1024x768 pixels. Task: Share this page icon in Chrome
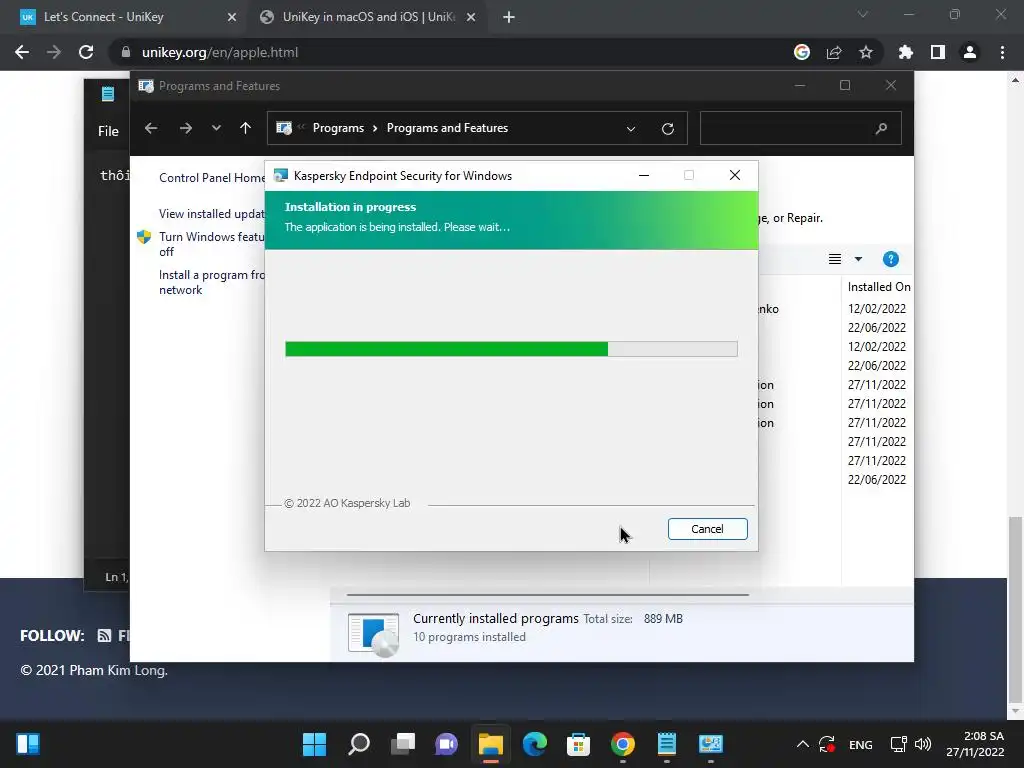pyautogui.click(x=834, y=52)
